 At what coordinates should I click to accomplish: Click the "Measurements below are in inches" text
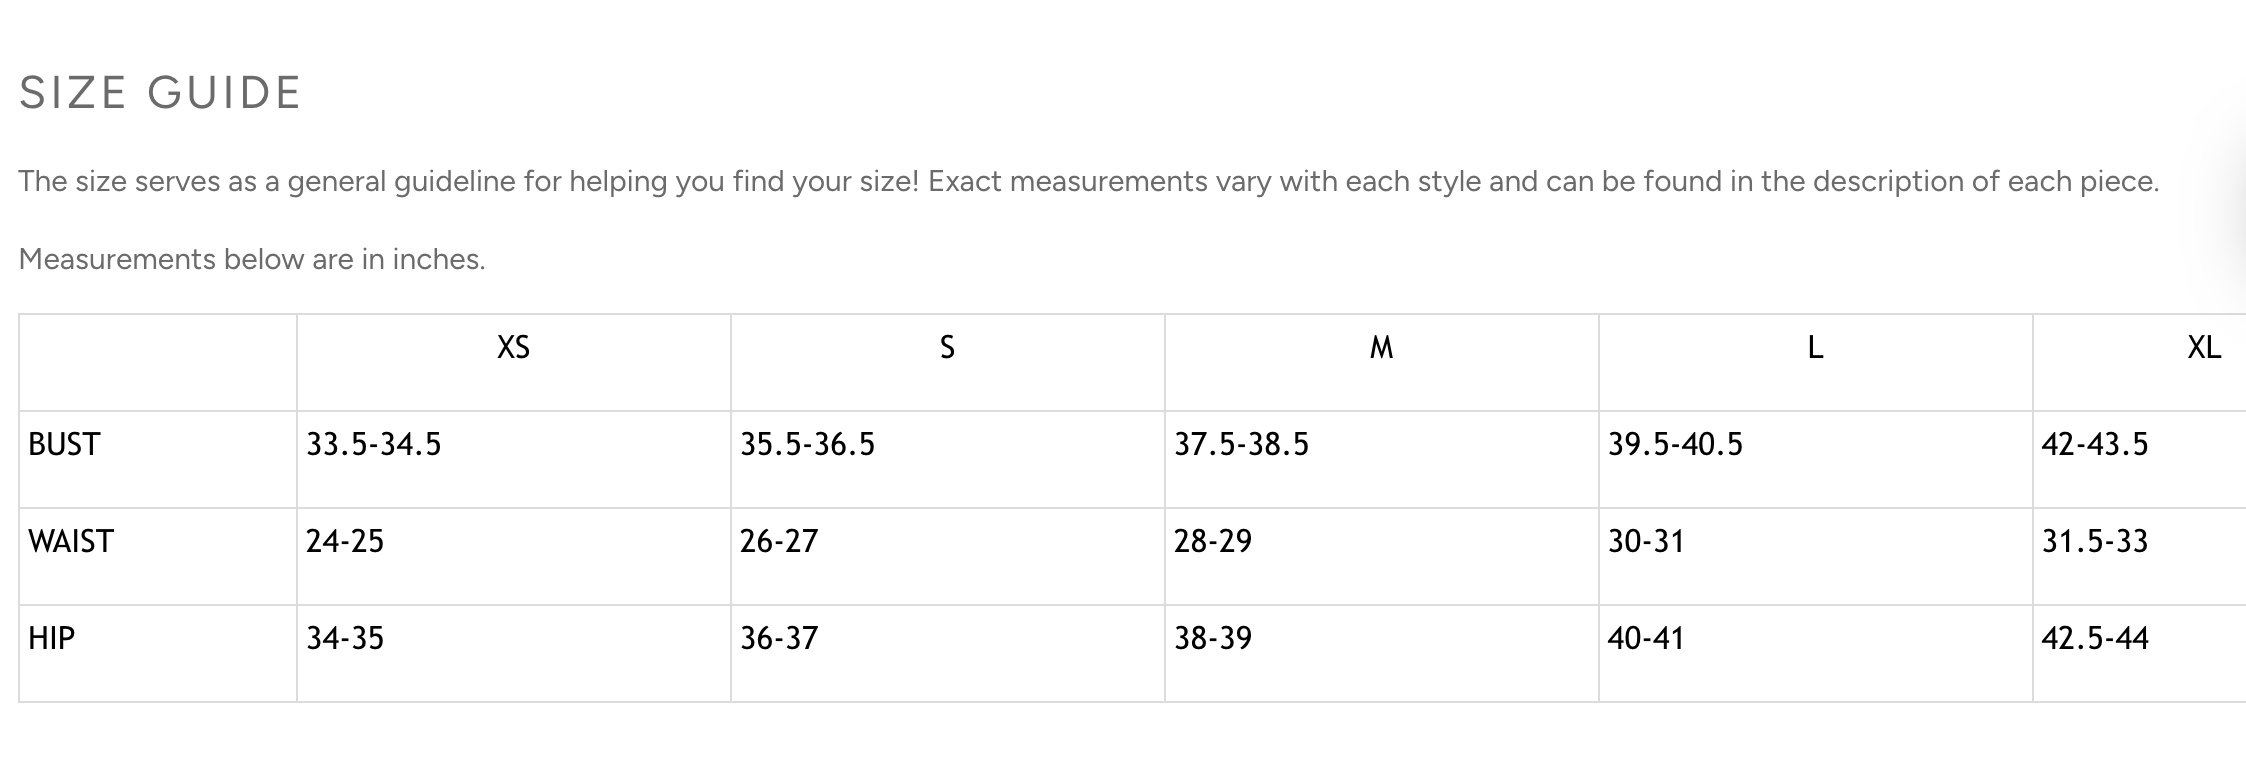[x=252, y=260]
